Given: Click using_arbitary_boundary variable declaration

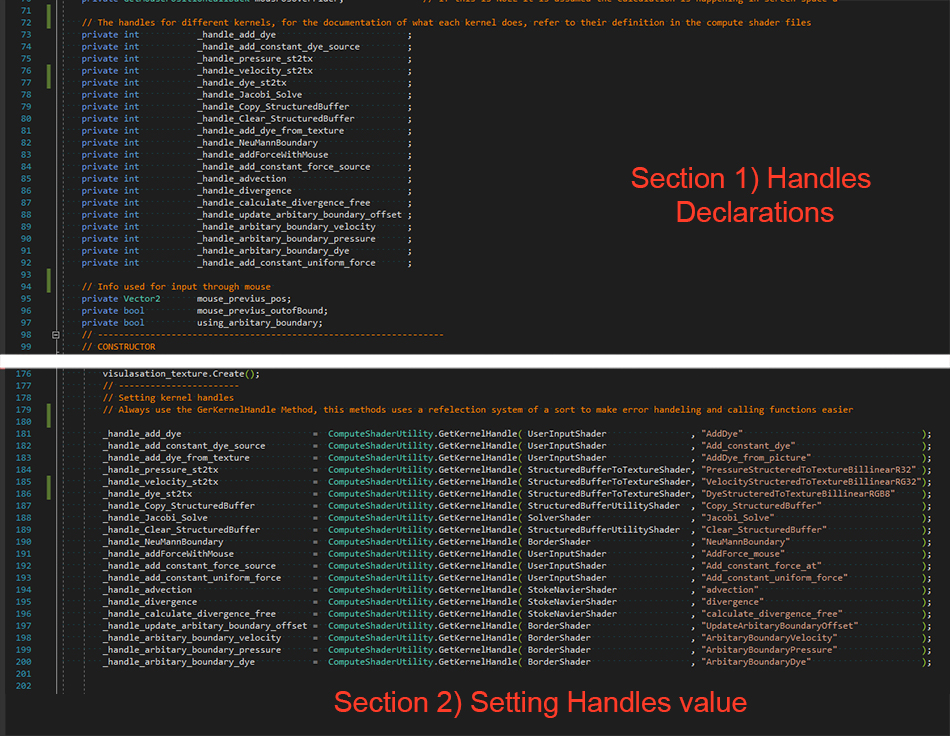Looking at the screenshot, I should pos(259,323).
